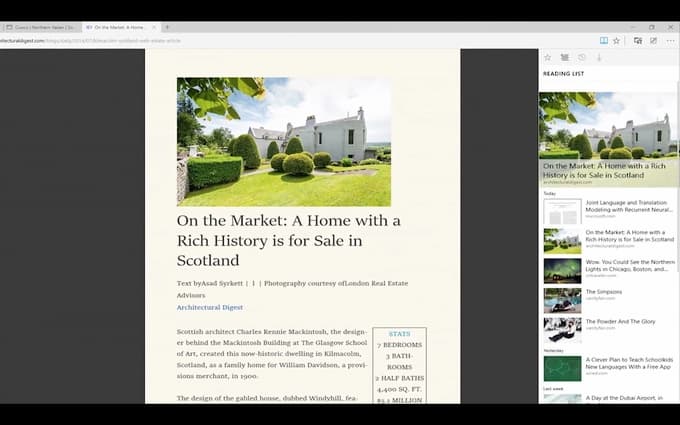Open 'Wow: You Could See the Northern Lights' item
The width and height of the screenshot is (680, 425).
click(x=609, y=269)
